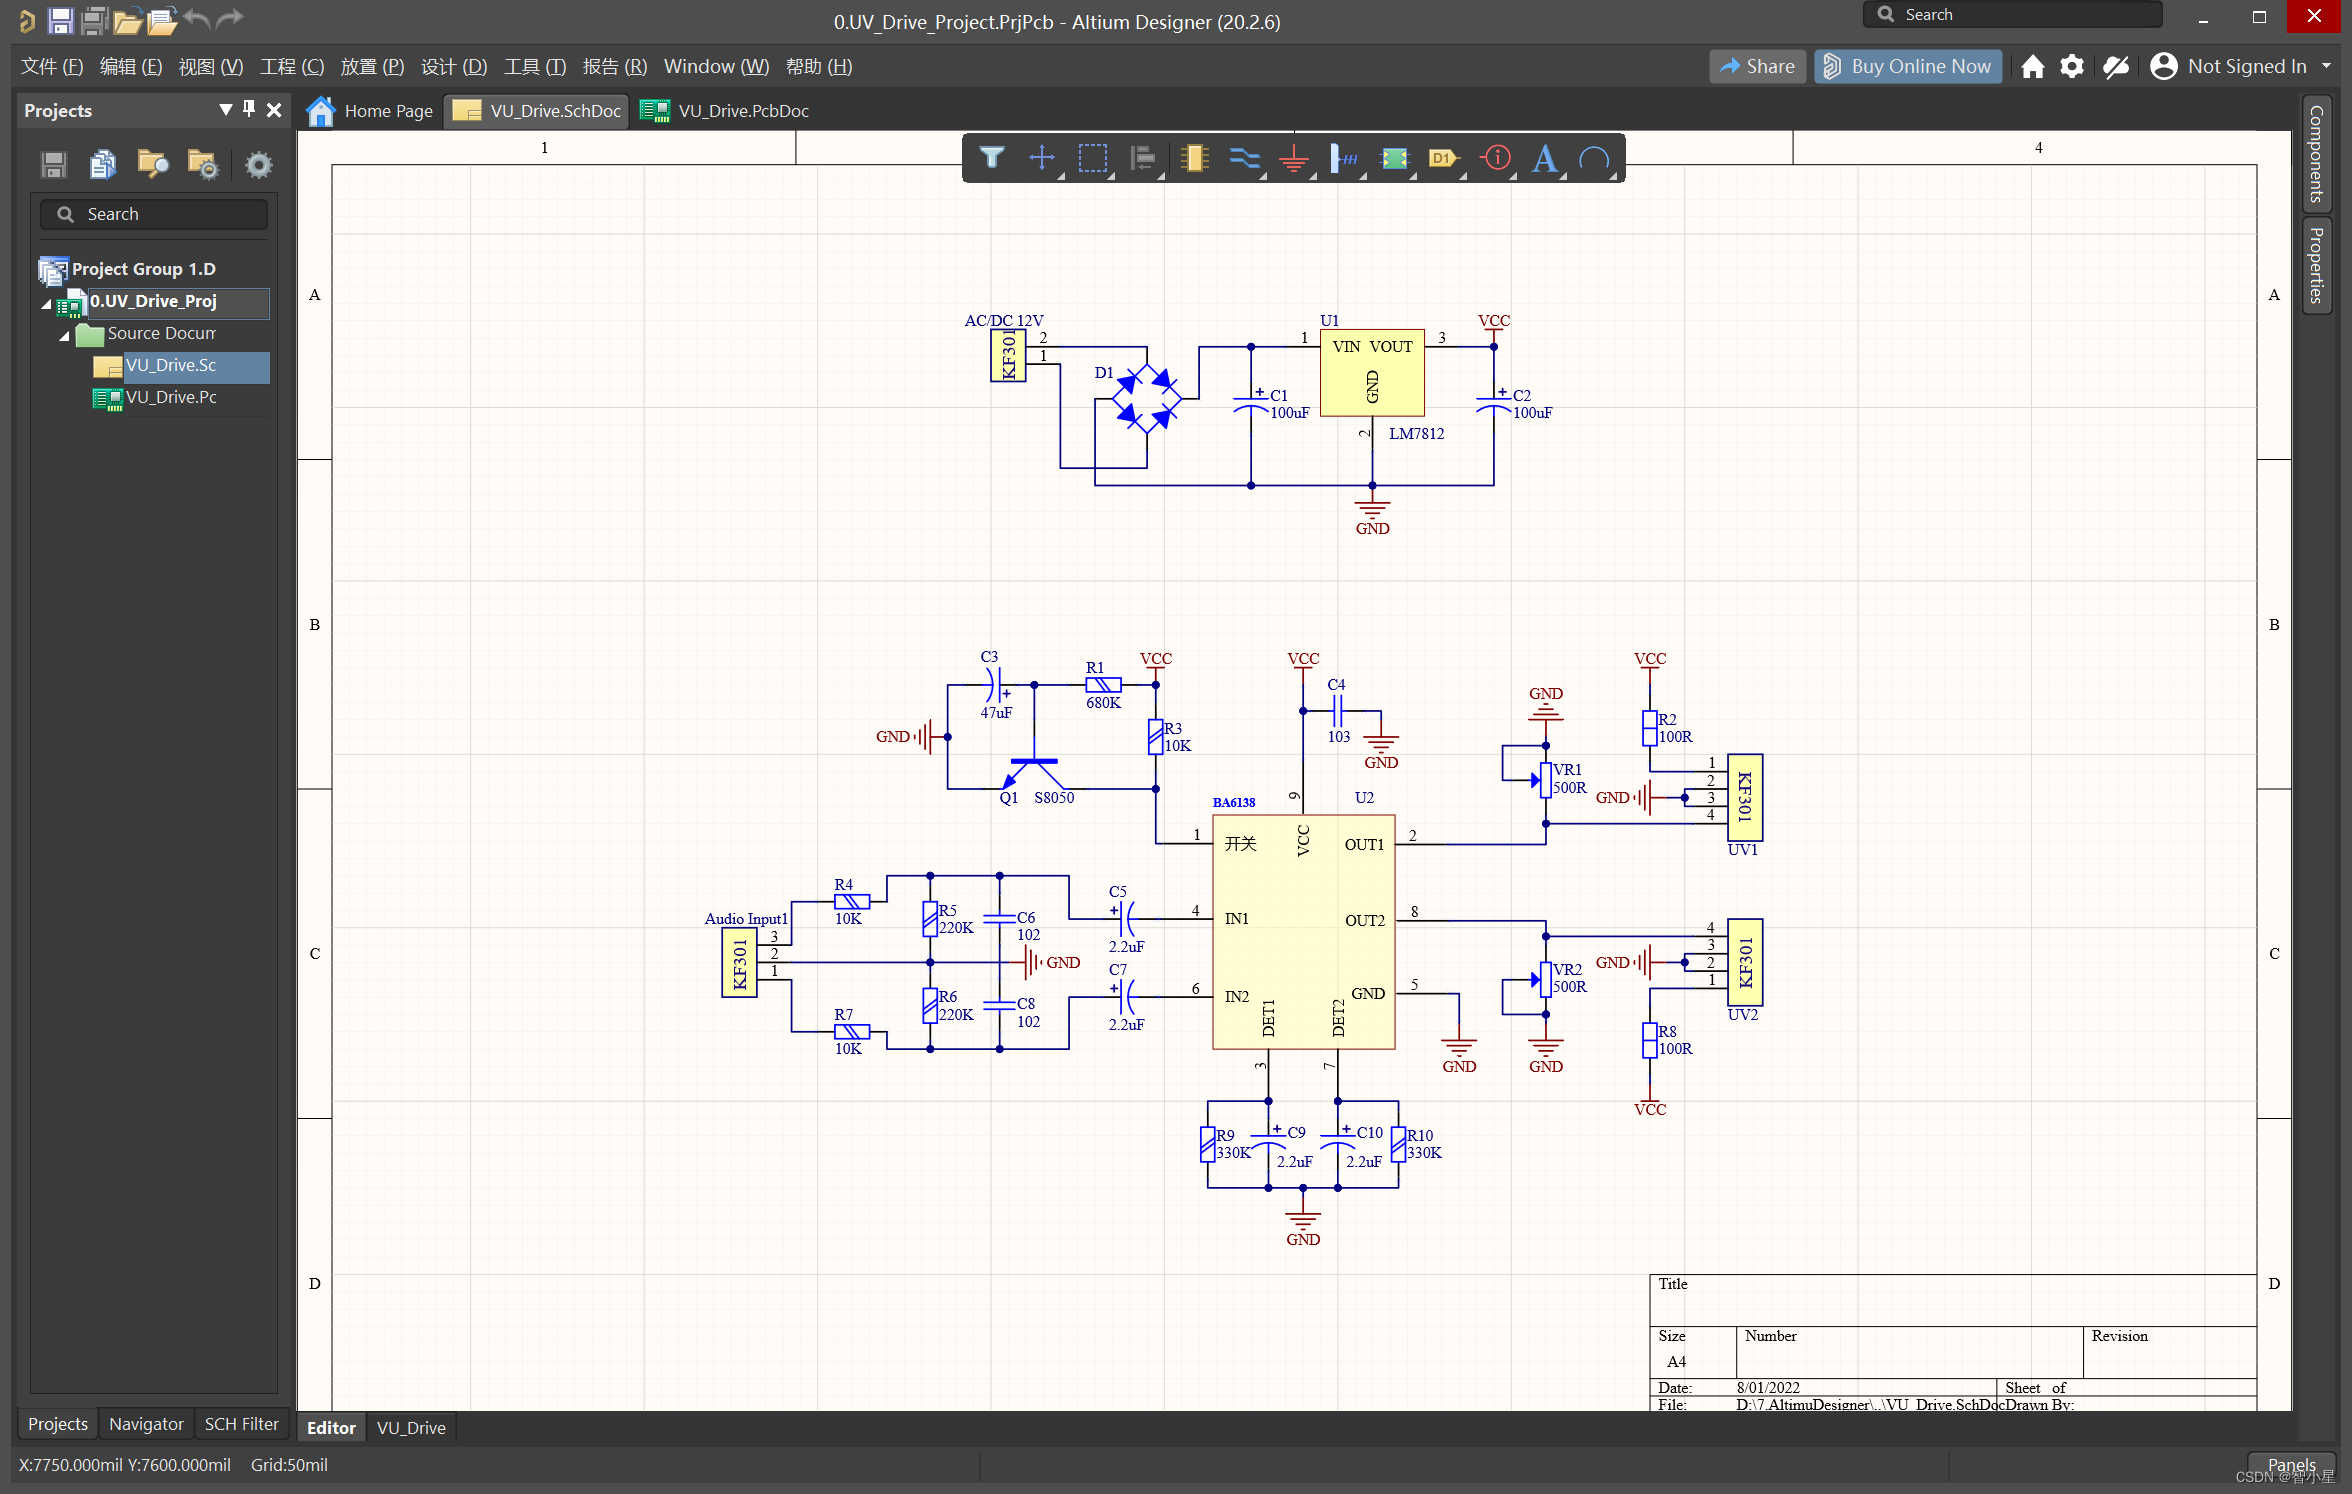Collapse the Source Documents folder
This screenshot has height=1494, width=2352.
[64, 335]
